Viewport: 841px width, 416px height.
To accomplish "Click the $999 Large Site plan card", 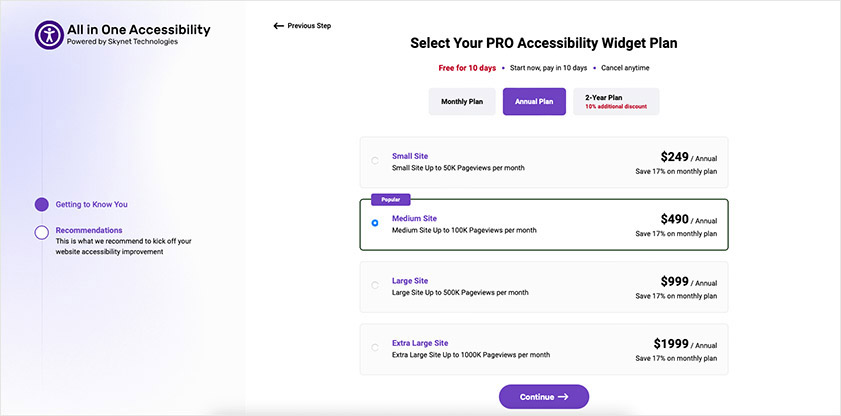I will [544, 287].
